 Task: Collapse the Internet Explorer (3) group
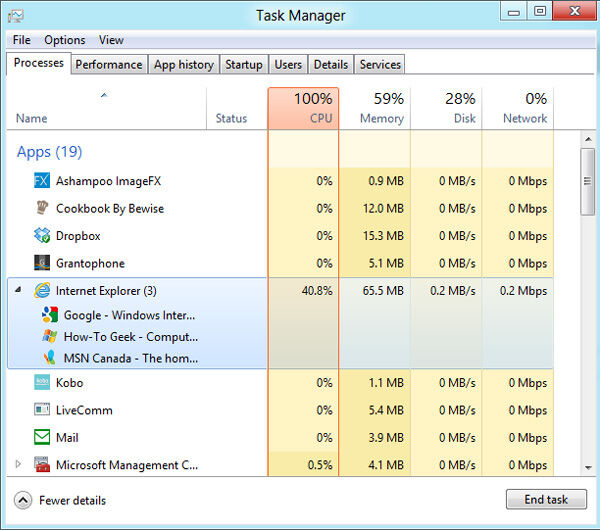coord(18,290)
